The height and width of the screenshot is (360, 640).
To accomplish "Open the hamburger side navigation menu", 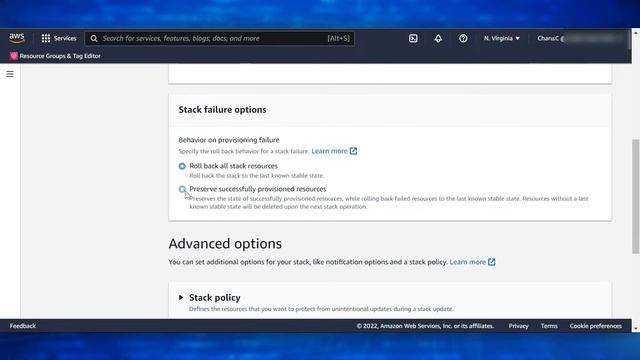I will (x=10, y=74).
